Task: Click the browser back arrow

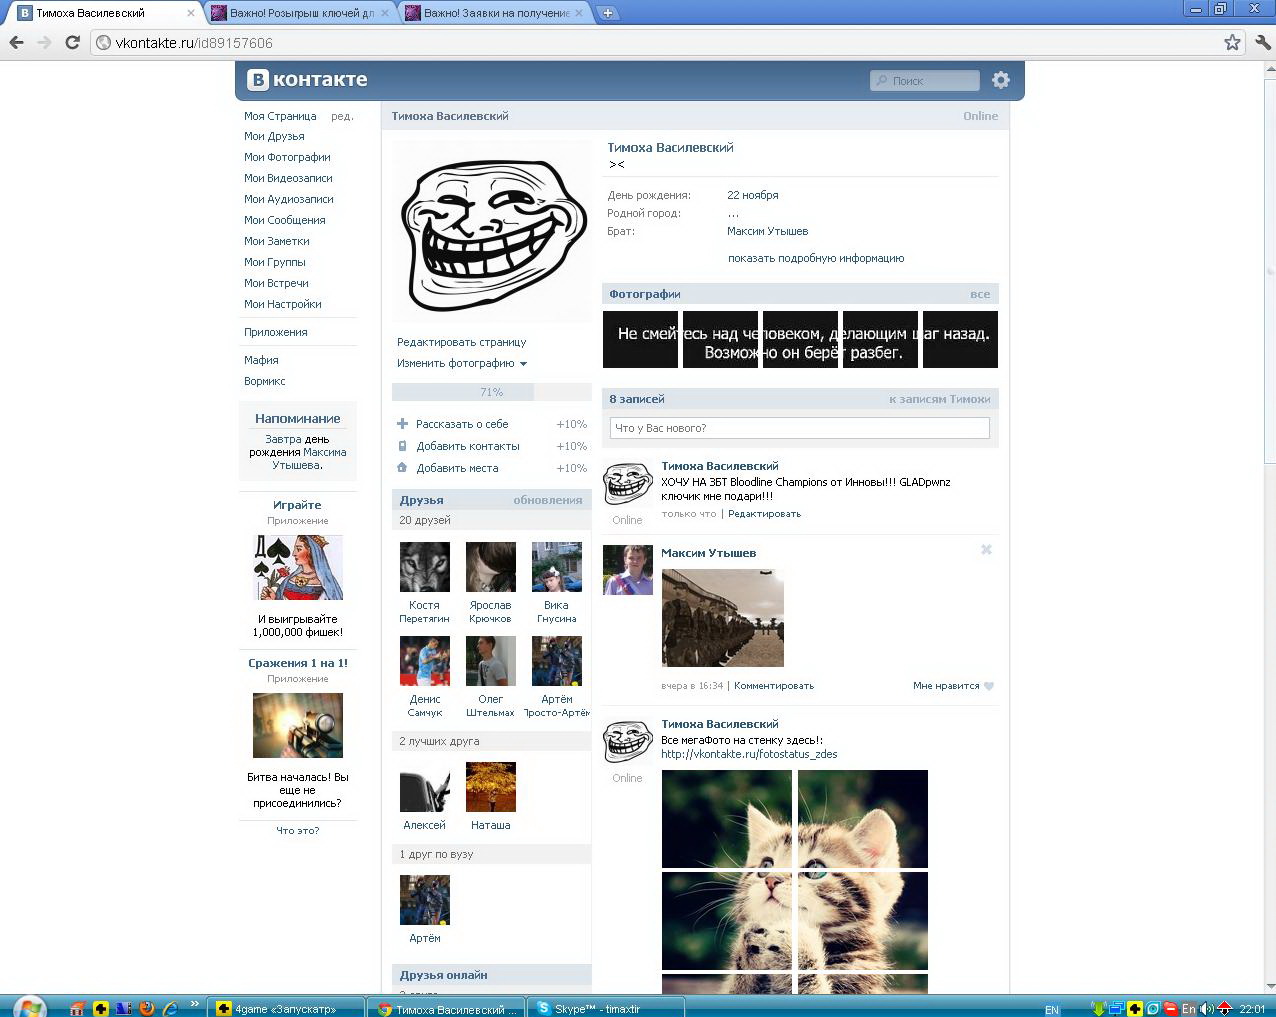Action: 16,42
